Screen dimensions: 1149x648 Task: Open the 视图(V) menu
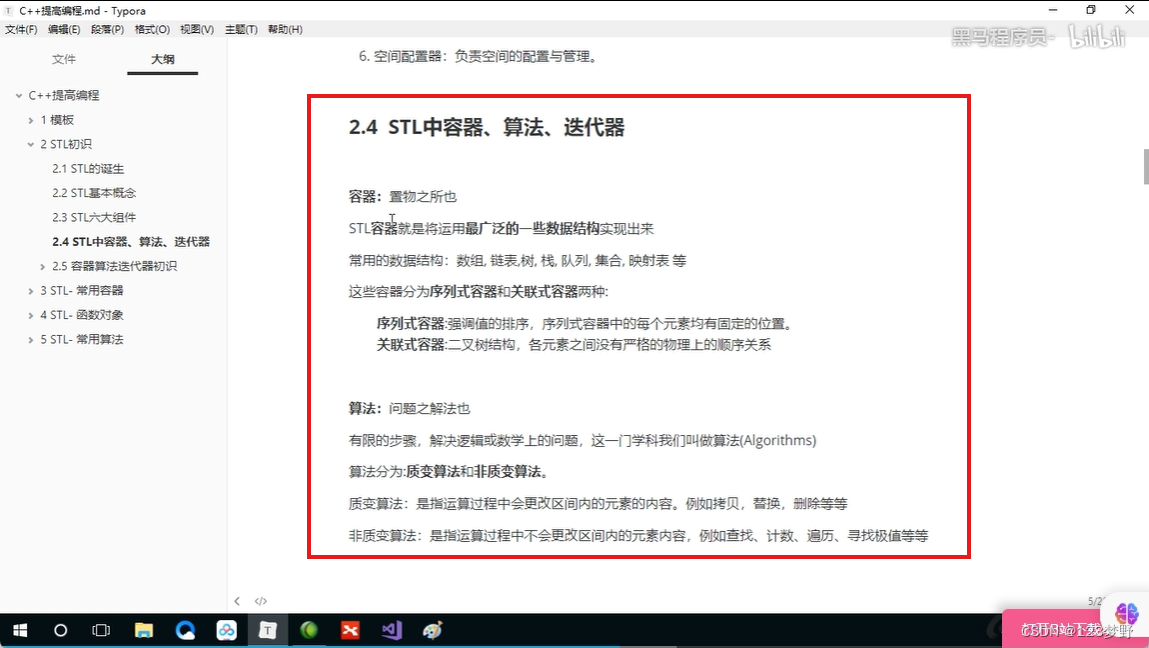pyautogui.click(x=196, y=29)
